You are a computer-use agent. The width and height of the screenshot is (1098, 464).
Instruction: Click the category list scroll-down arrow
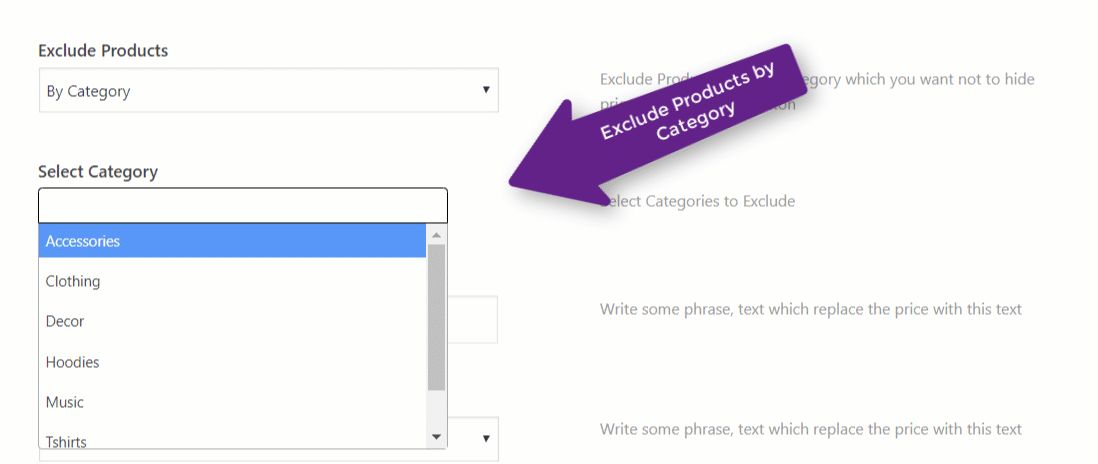coord(436,438)
